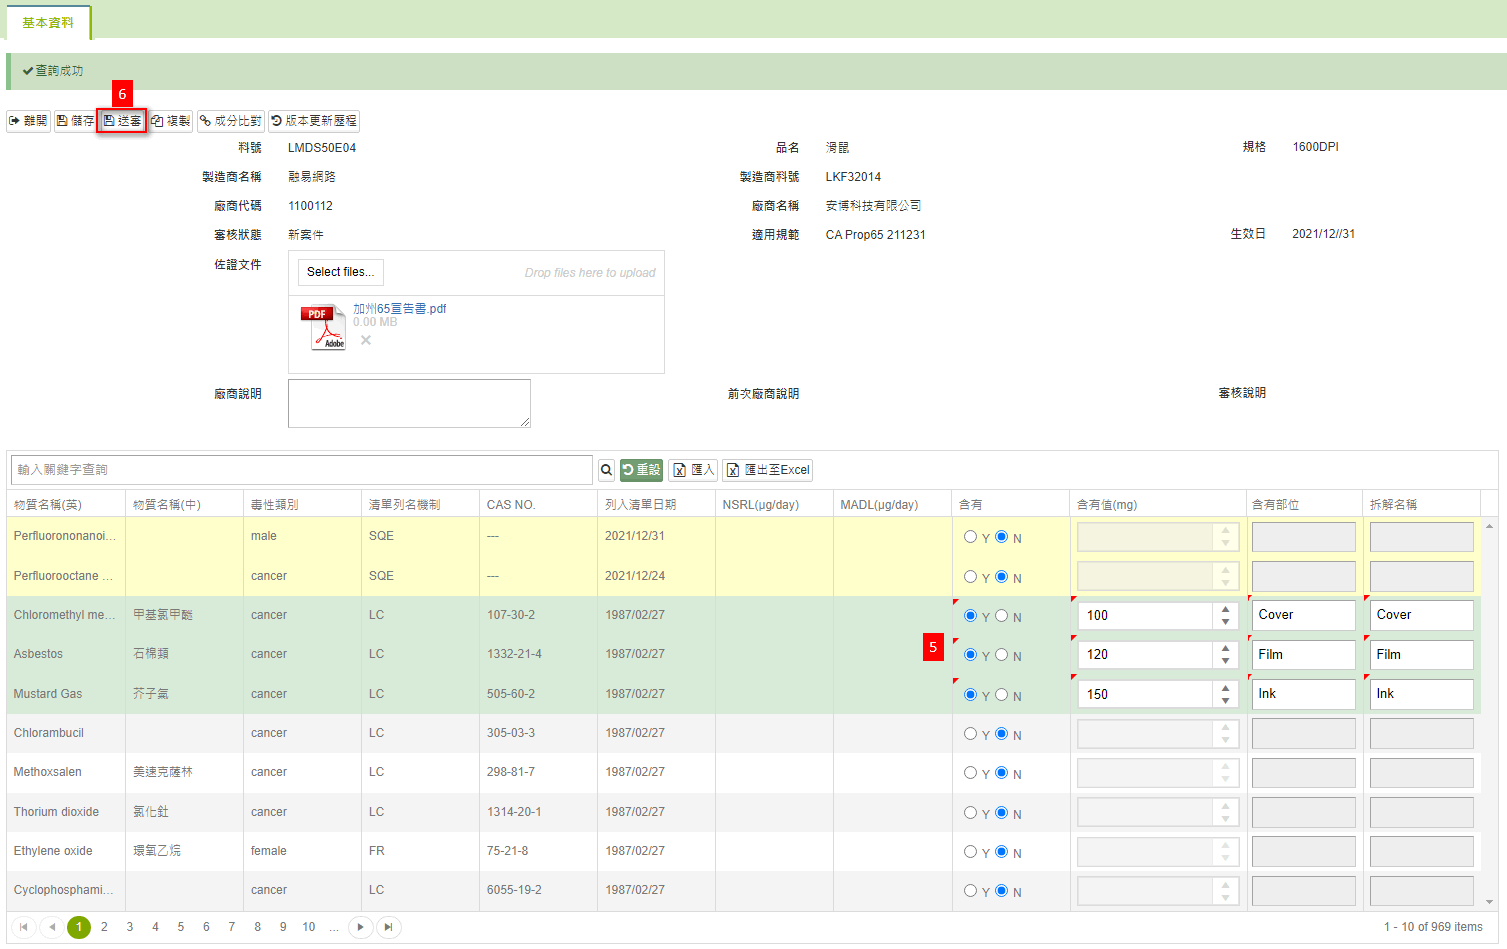Select Y radio for Perfluorononanoic row
Image resolution: width=1507 pixels, height=949 pixels.
tap(970, 537)
